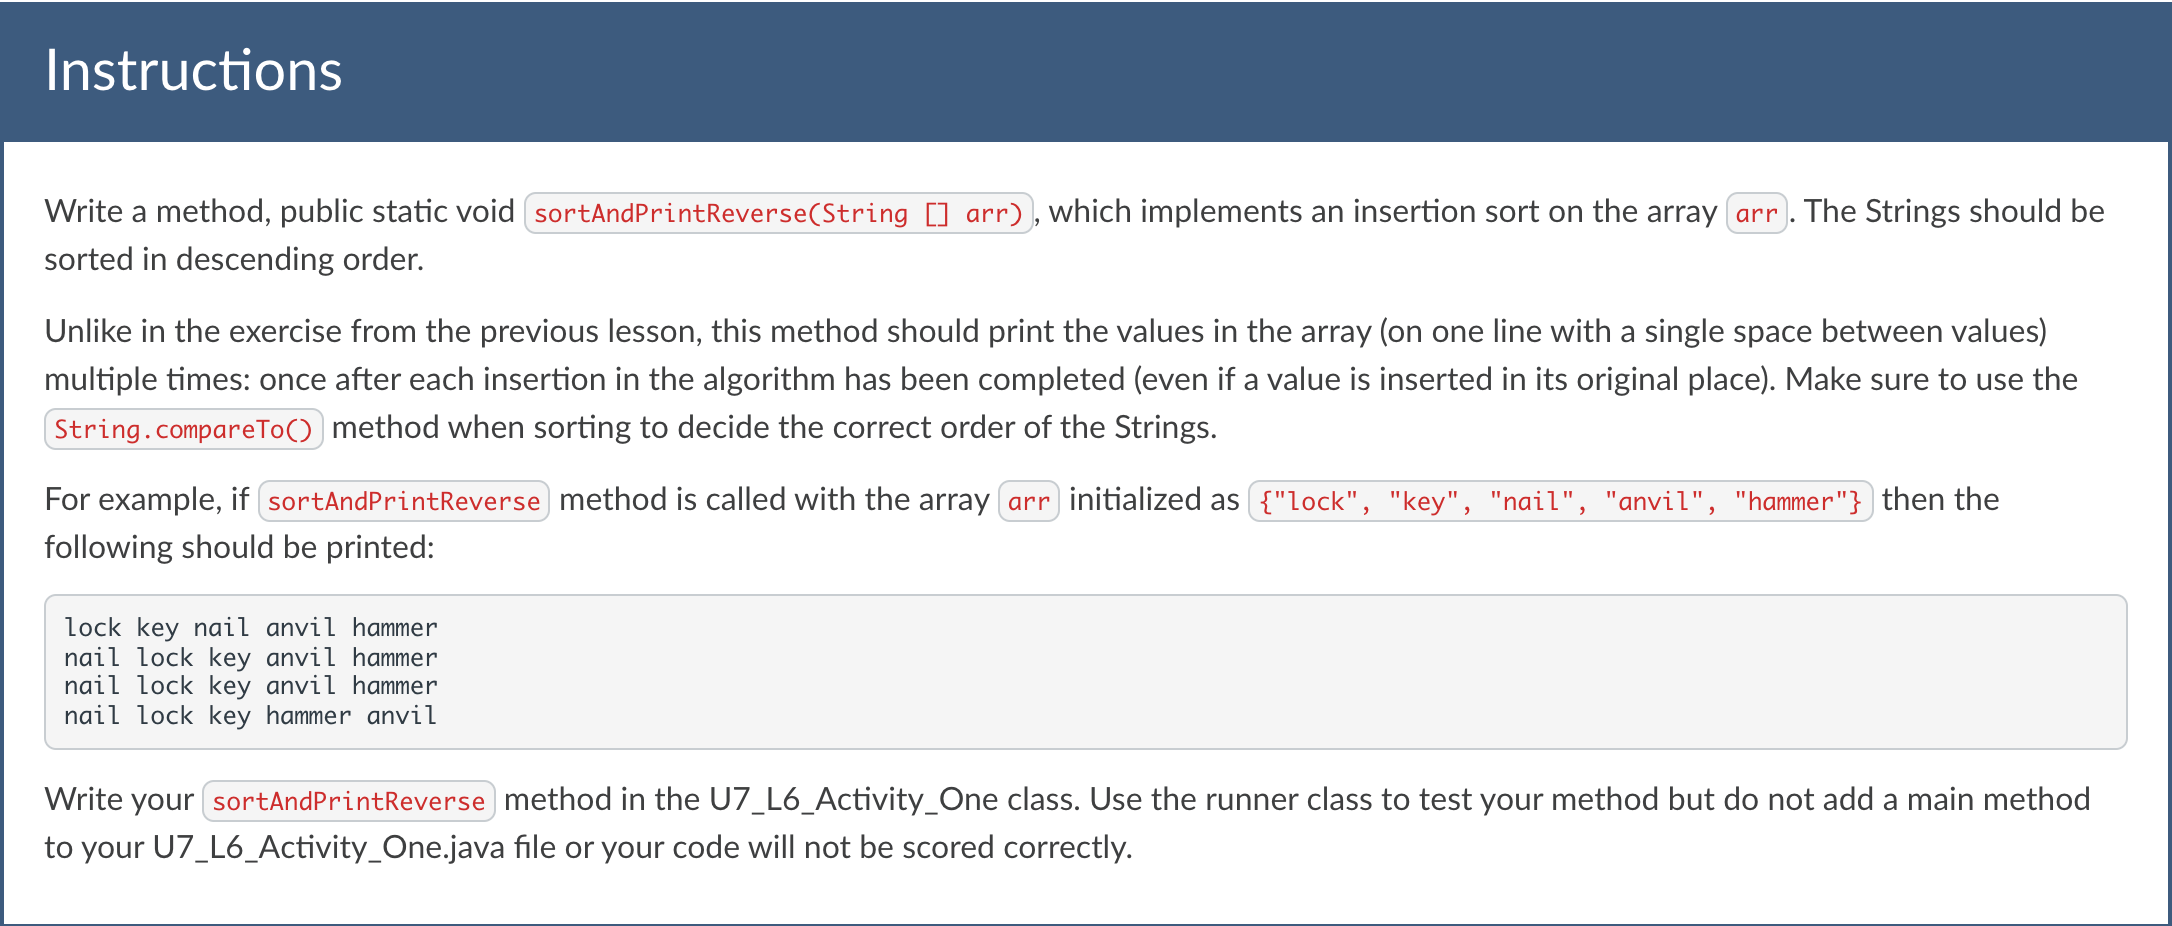Click the arr tag before 'initialized as'
2172x926 pixels.
pyautogui.click(x=1028, y=501)
